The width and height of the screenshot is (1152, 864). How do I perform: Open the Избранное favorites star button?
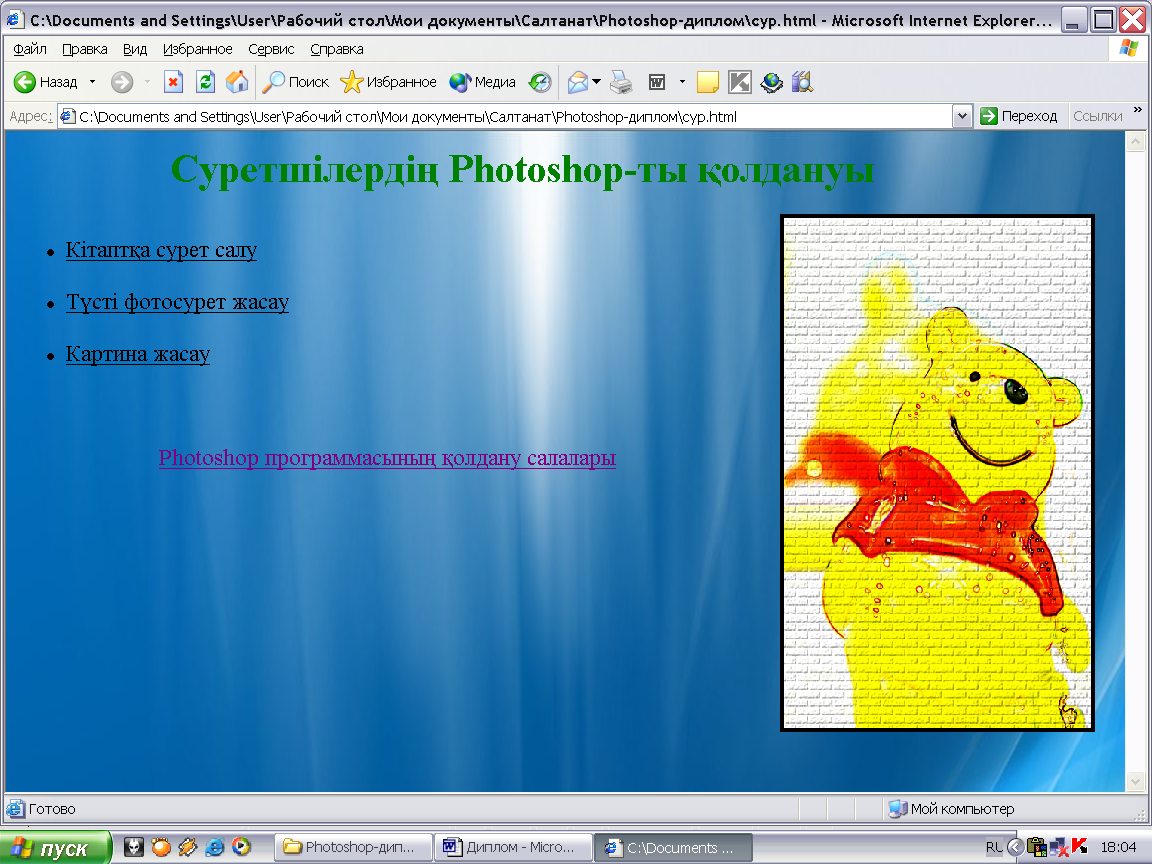(x=389, y=82)
